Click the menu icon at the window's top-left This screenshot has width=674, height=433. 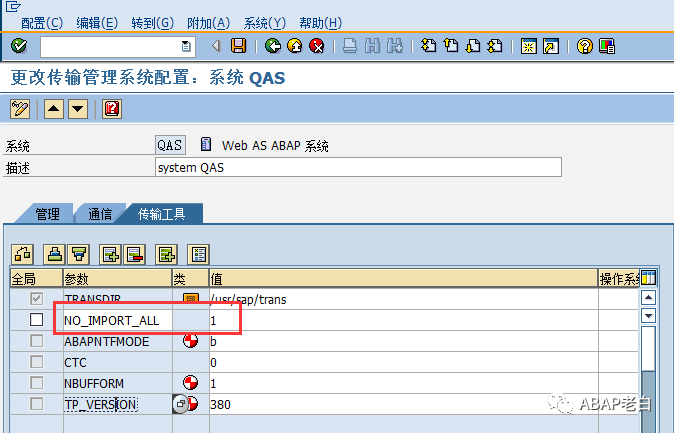pos(13,6)
